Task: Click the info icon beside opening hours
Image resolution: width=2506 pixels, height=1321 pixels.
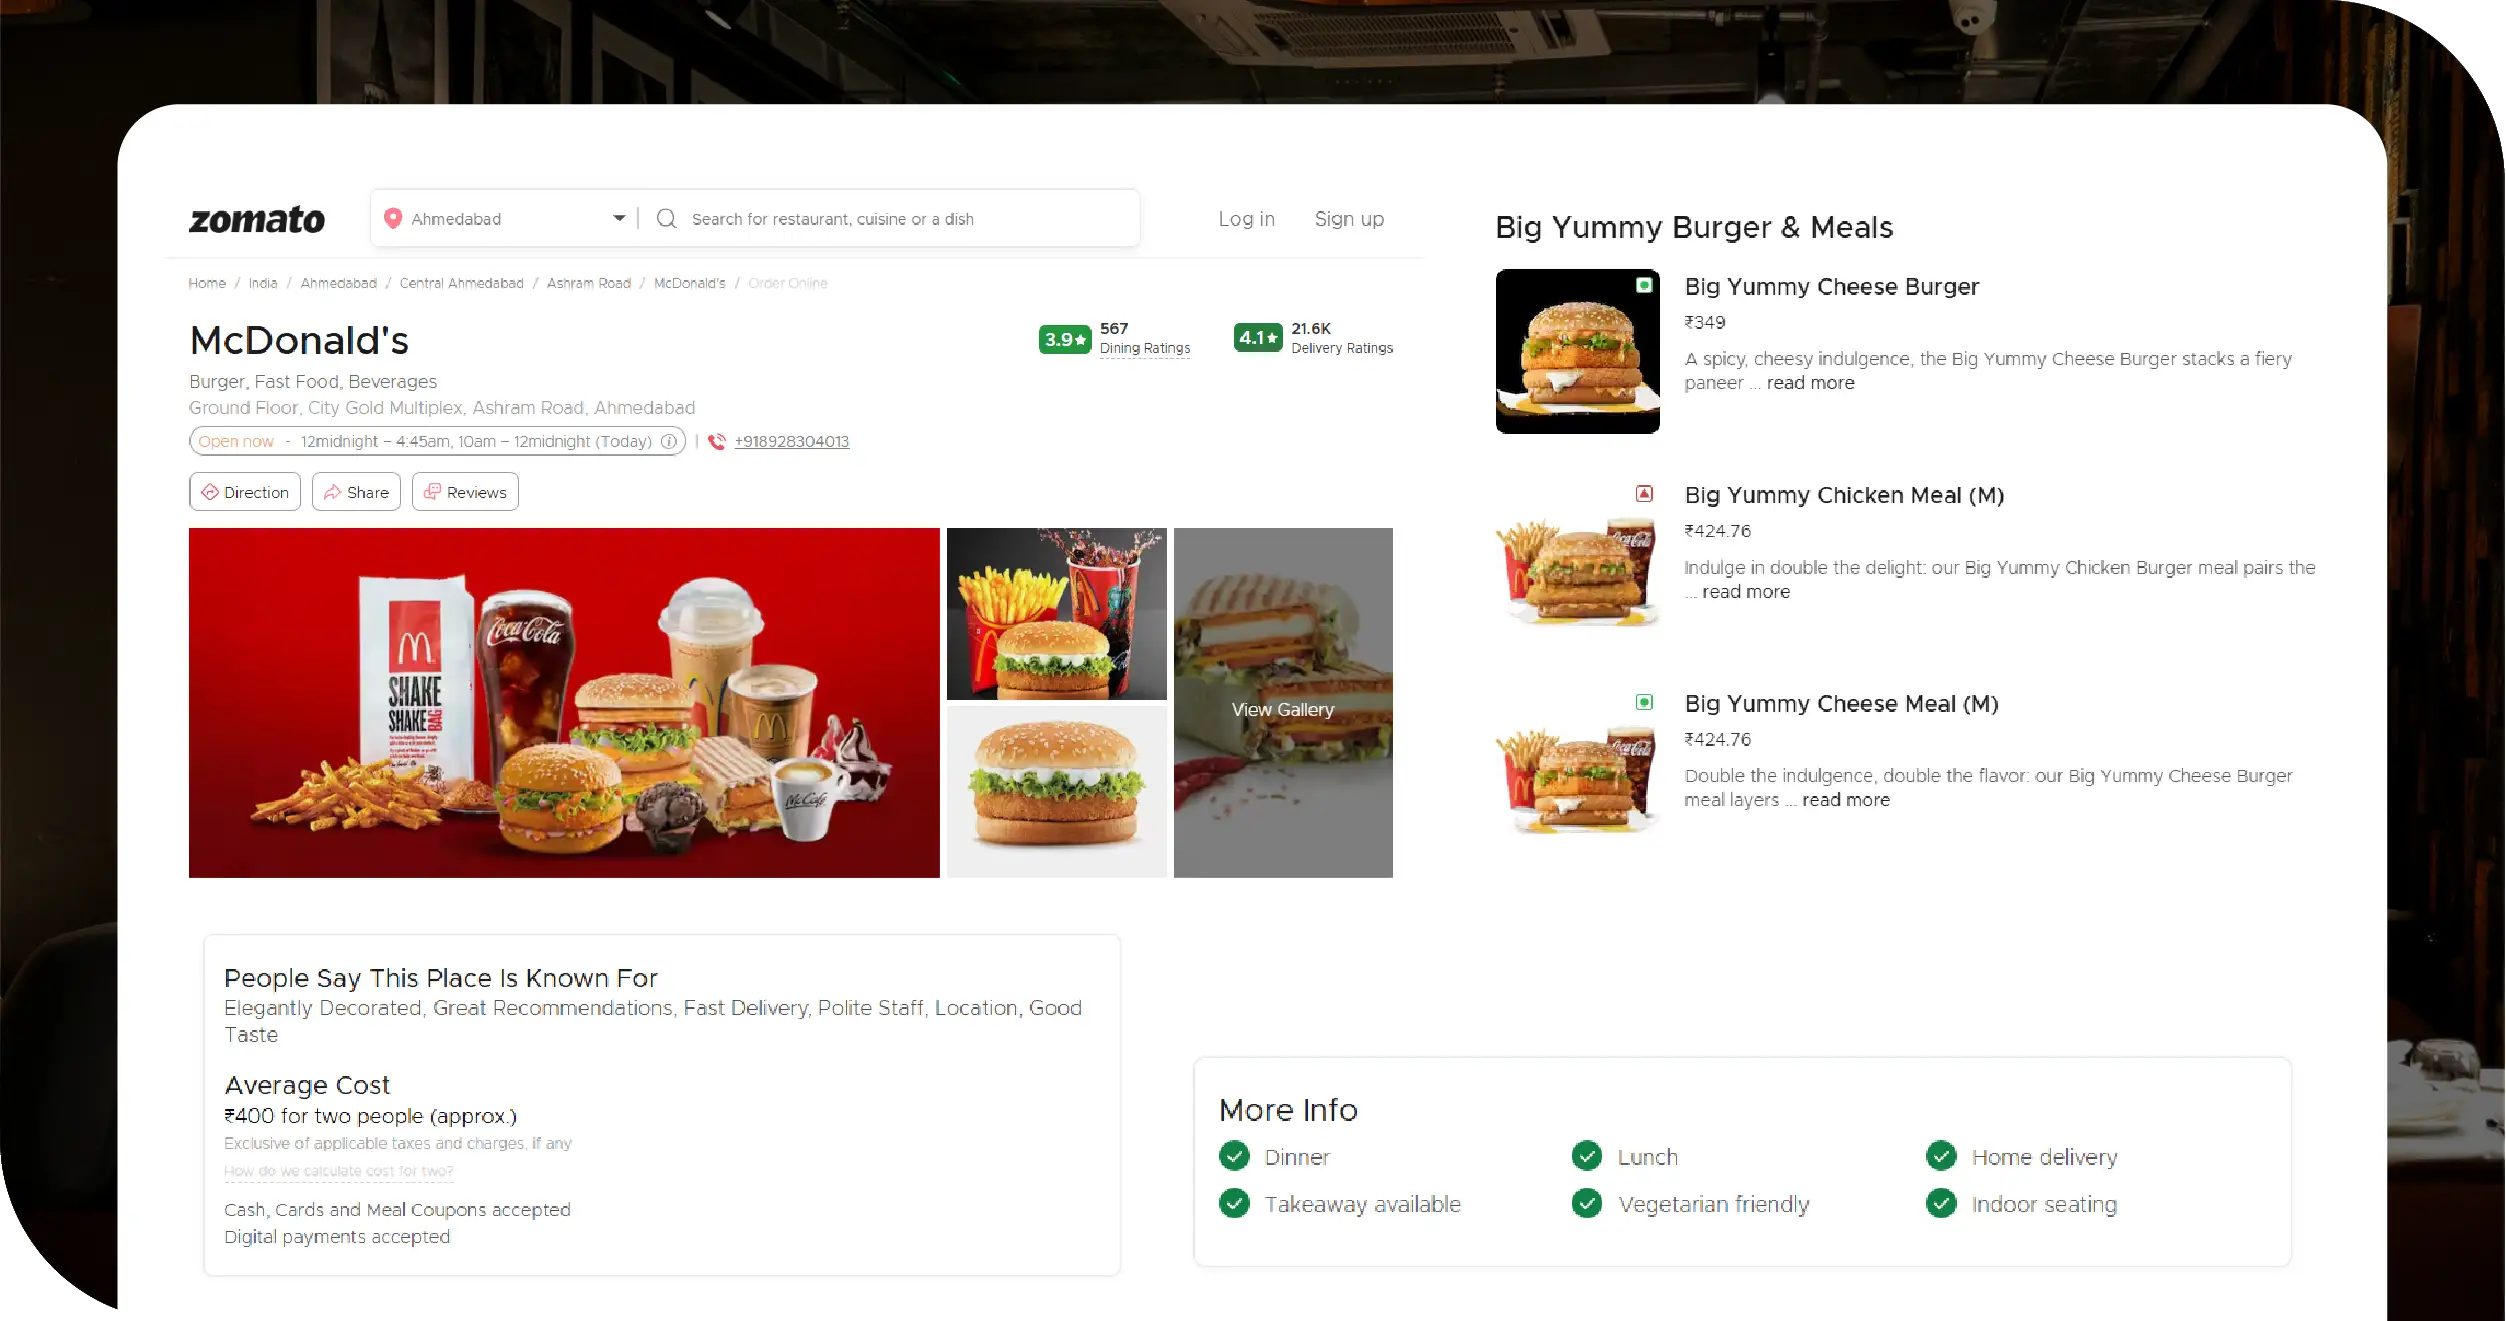Action: tap(668, 441)
